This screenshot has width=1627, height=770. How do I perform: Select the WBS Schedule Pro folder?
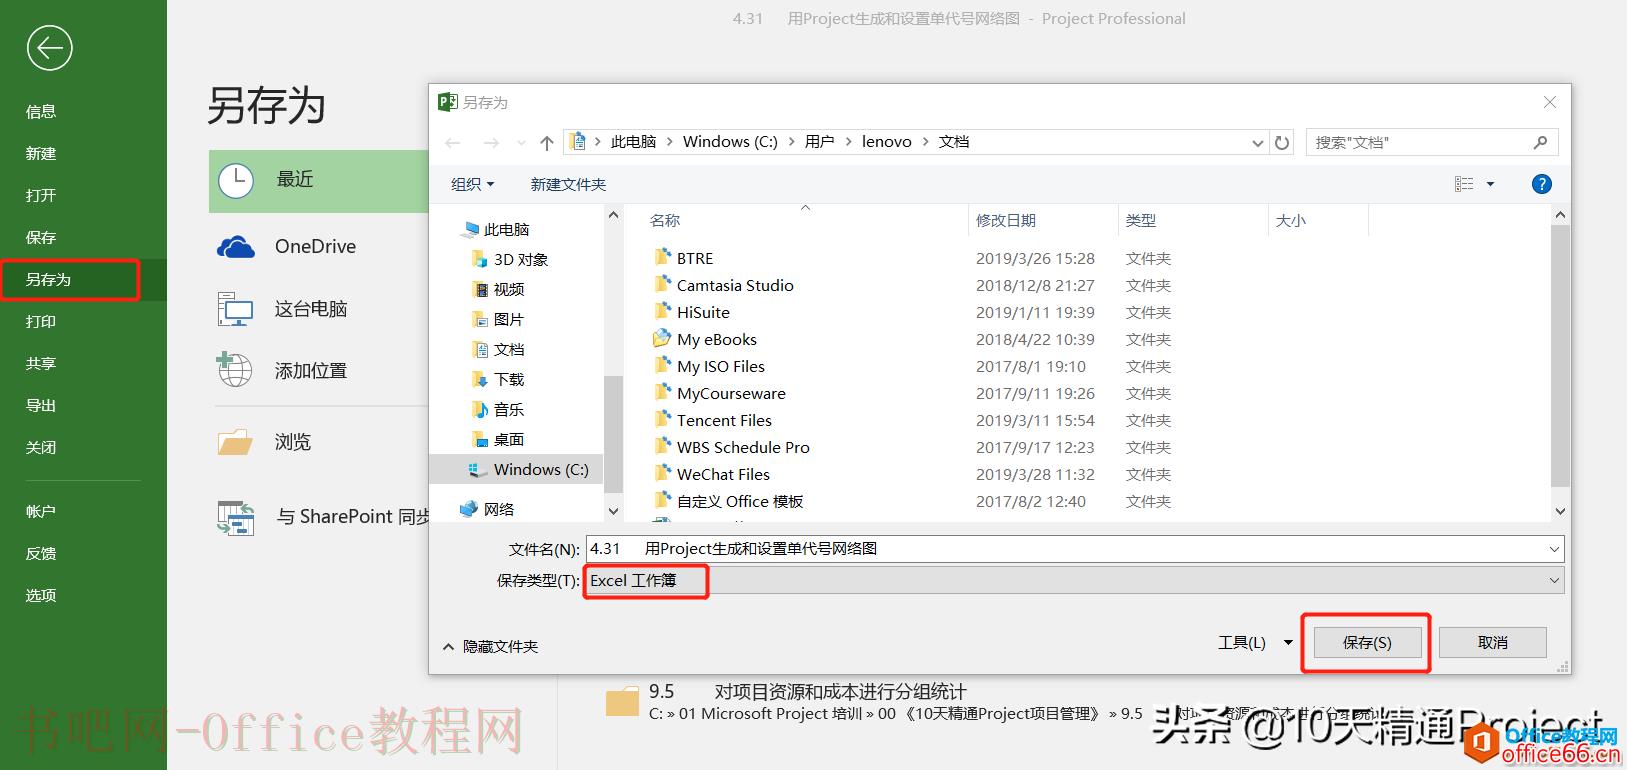click(x=743, y=447)
